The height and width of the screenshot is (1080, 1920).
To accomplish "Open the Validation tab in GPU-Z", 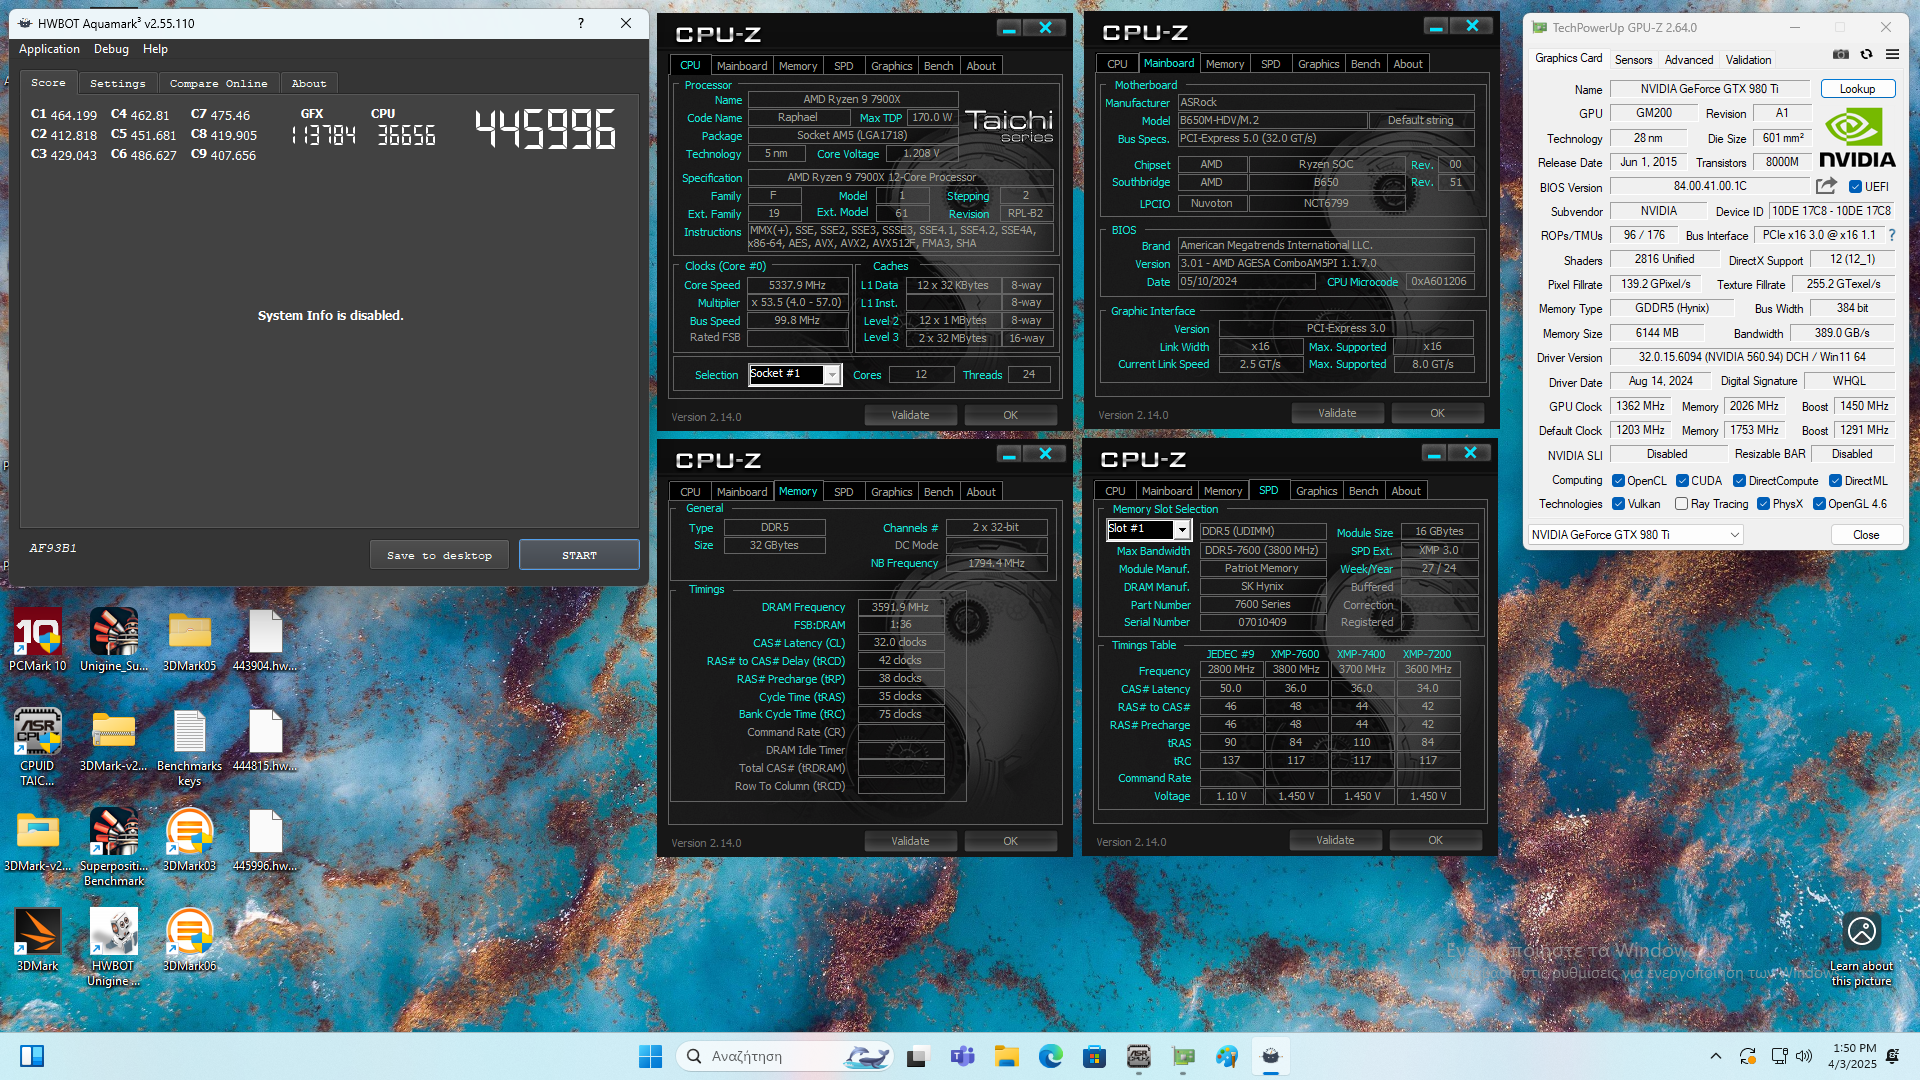I will [1748, 60].
